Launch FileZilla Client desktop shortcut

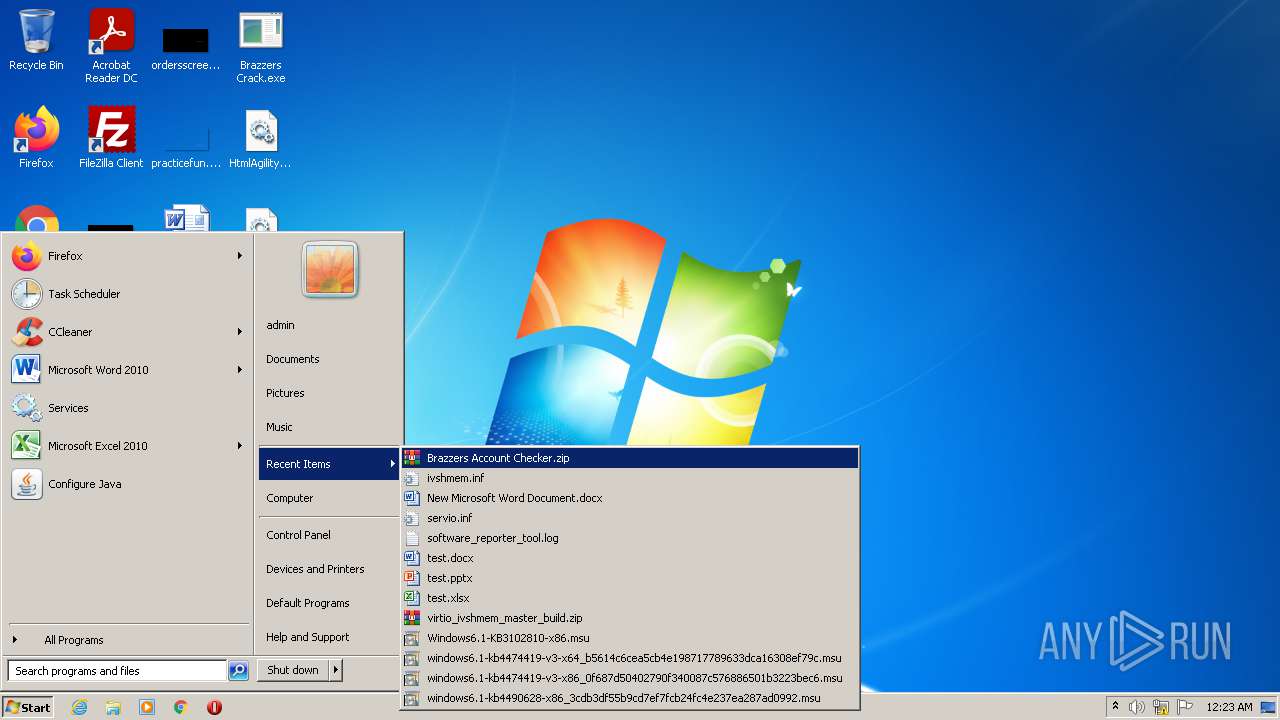(x=111, y=138)
